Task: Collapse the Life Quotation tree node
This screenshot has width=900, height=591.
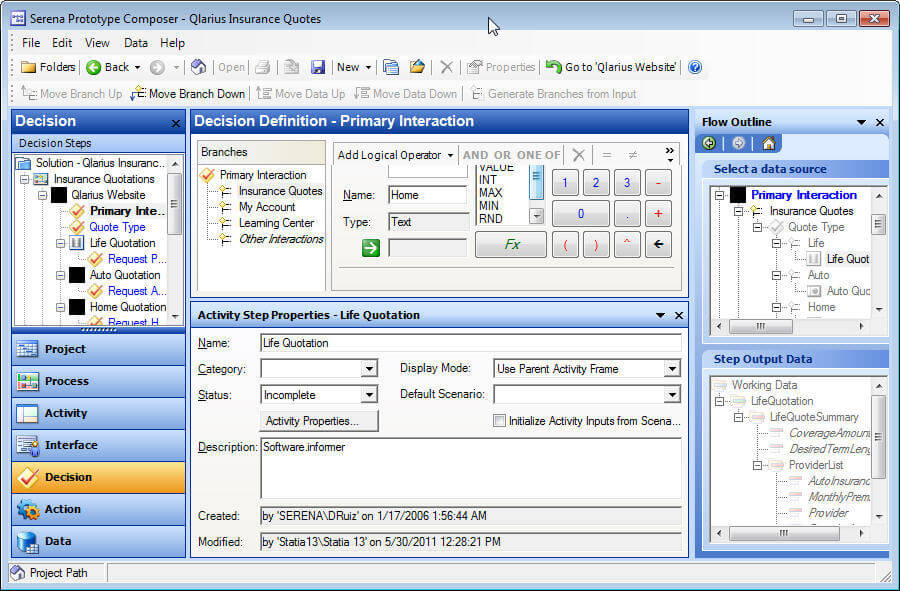Action: [60, 243]
